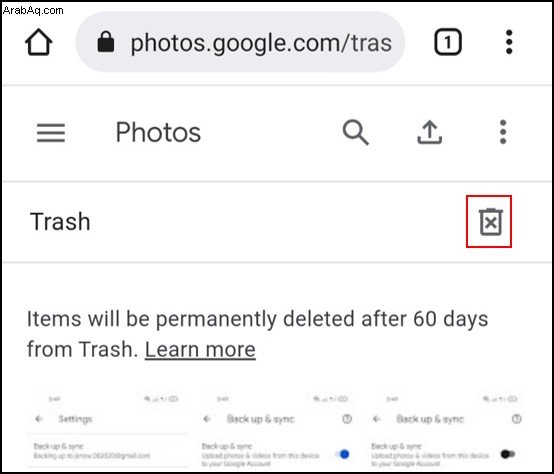Click the upload photos icon
This screenshot has height=474, width=554.
click(x=429, y=132)
